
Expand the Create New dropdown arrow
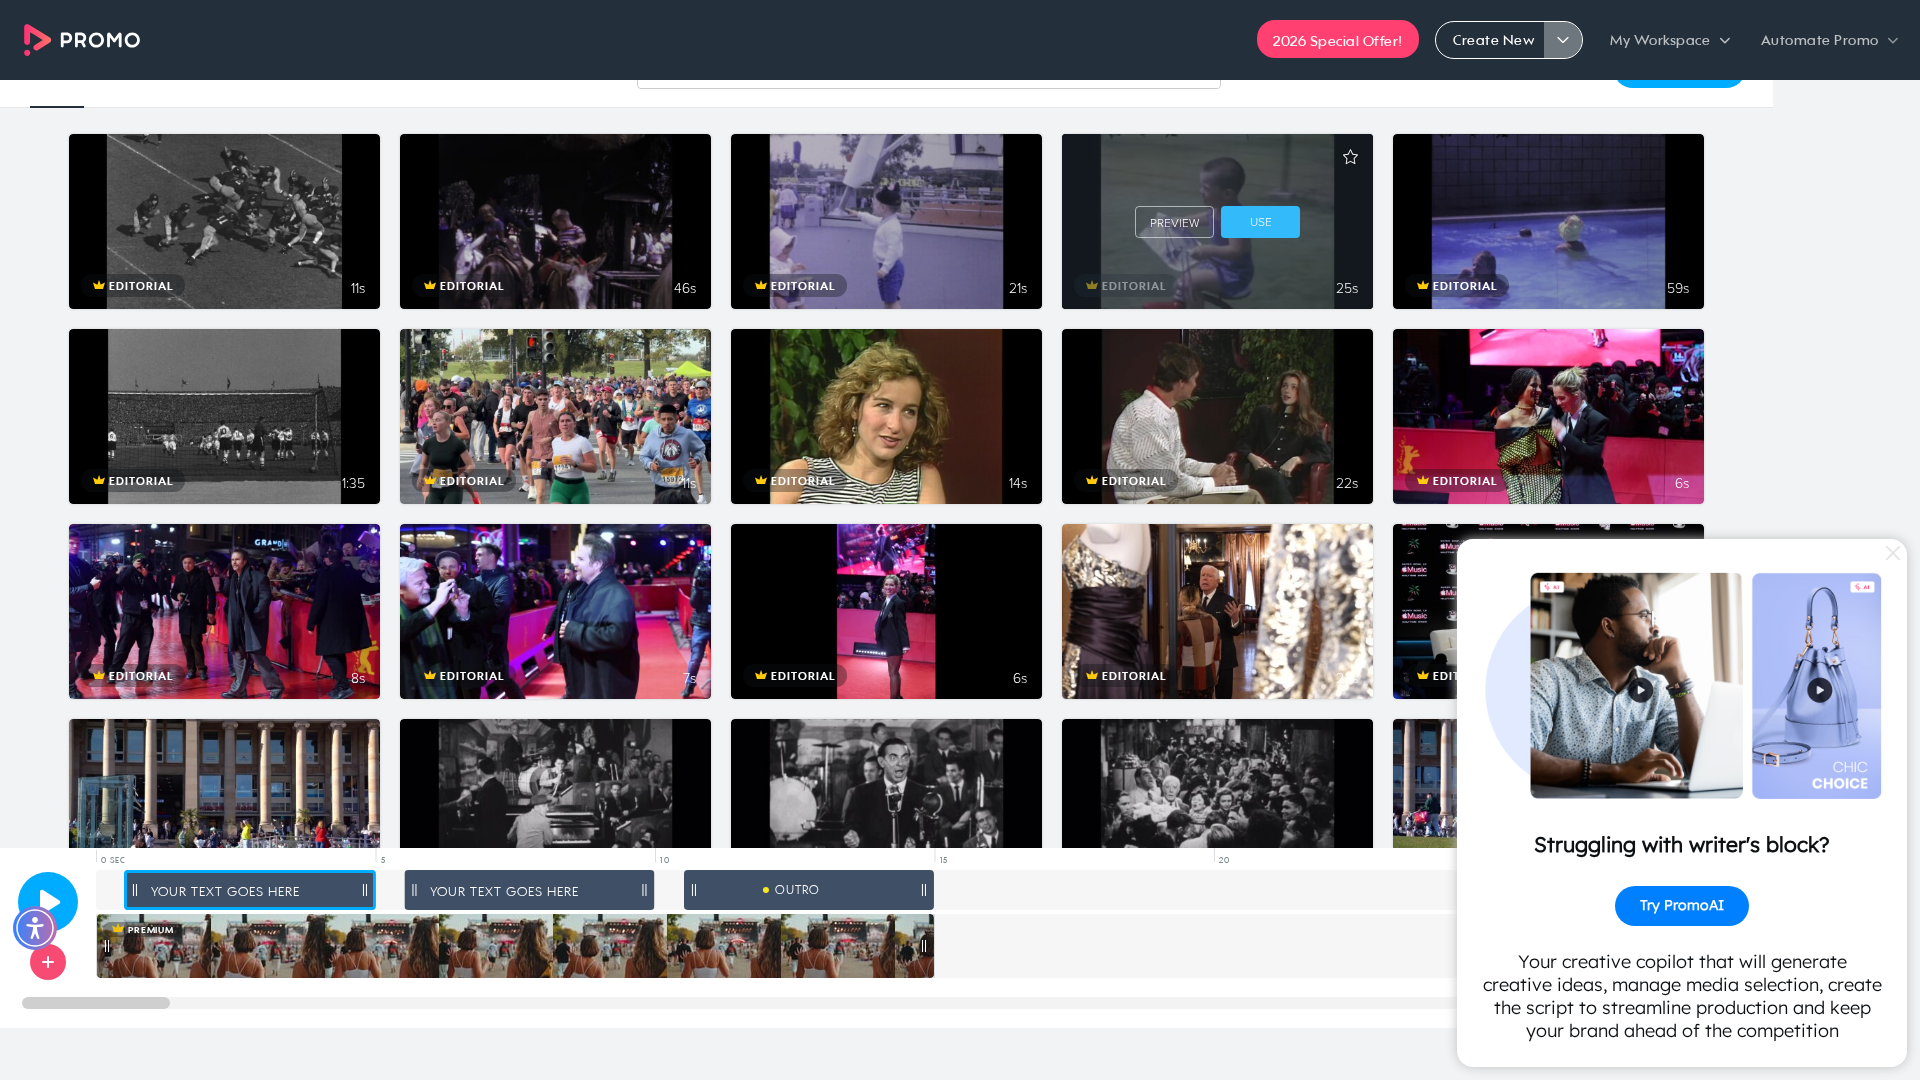(1563, 40)
